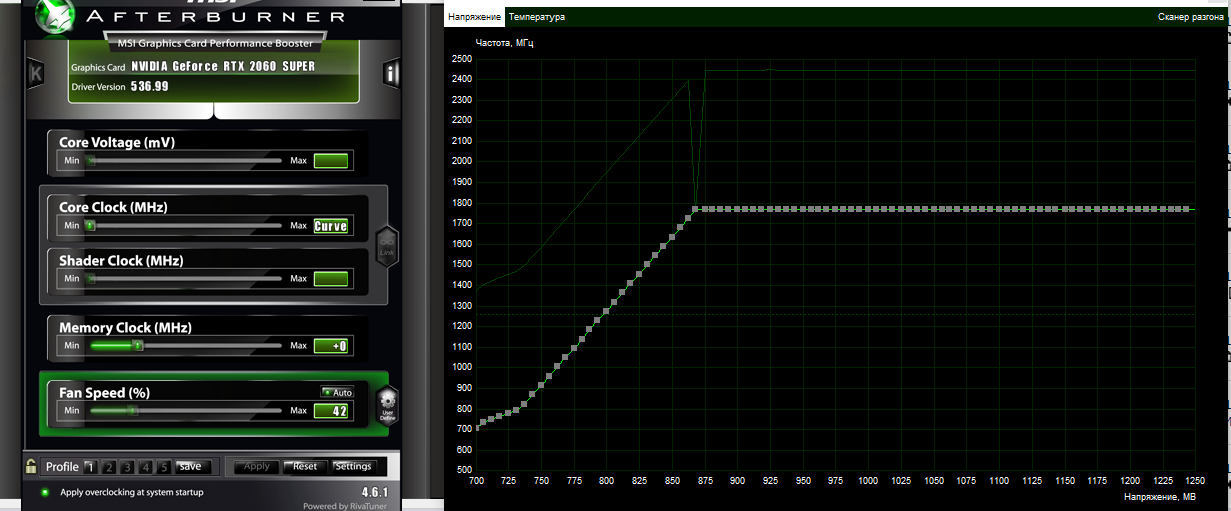Select profile slot 5
Screen dimensions: 1231x511
166,466
